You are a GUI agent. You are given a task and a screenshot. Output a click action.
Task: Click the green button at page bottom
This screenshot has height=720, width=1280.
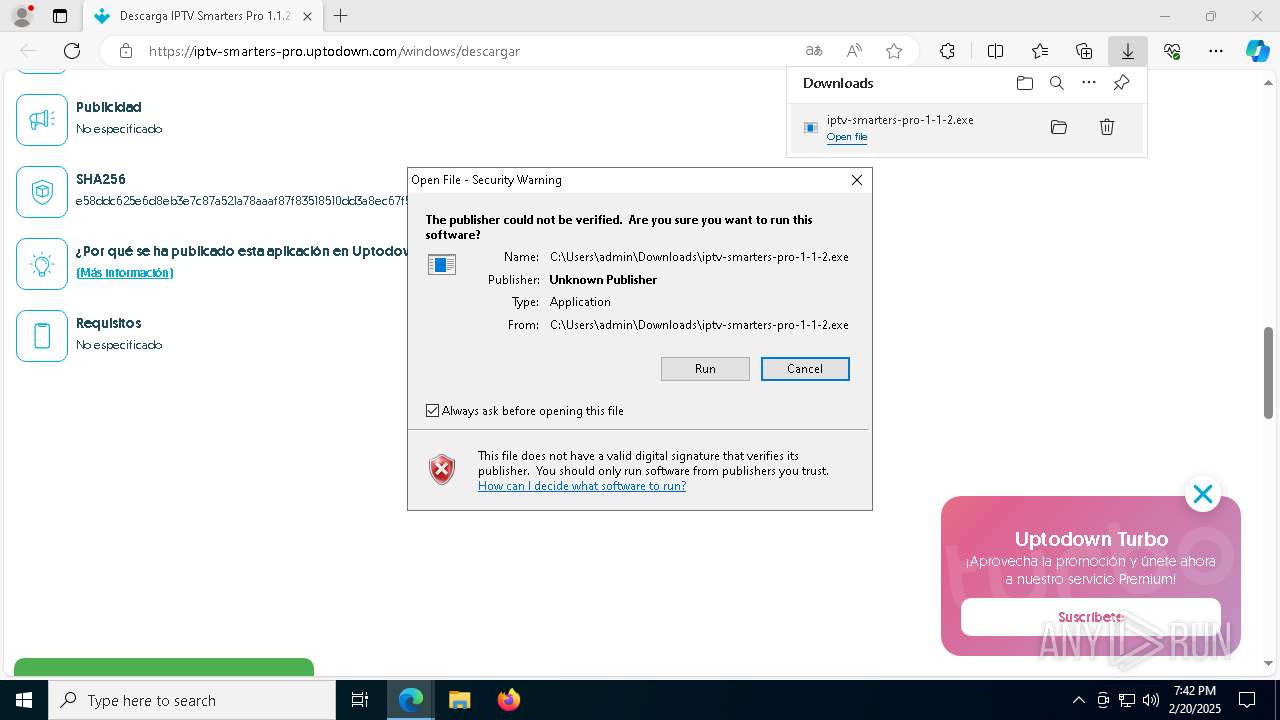(x=164, y=668)
